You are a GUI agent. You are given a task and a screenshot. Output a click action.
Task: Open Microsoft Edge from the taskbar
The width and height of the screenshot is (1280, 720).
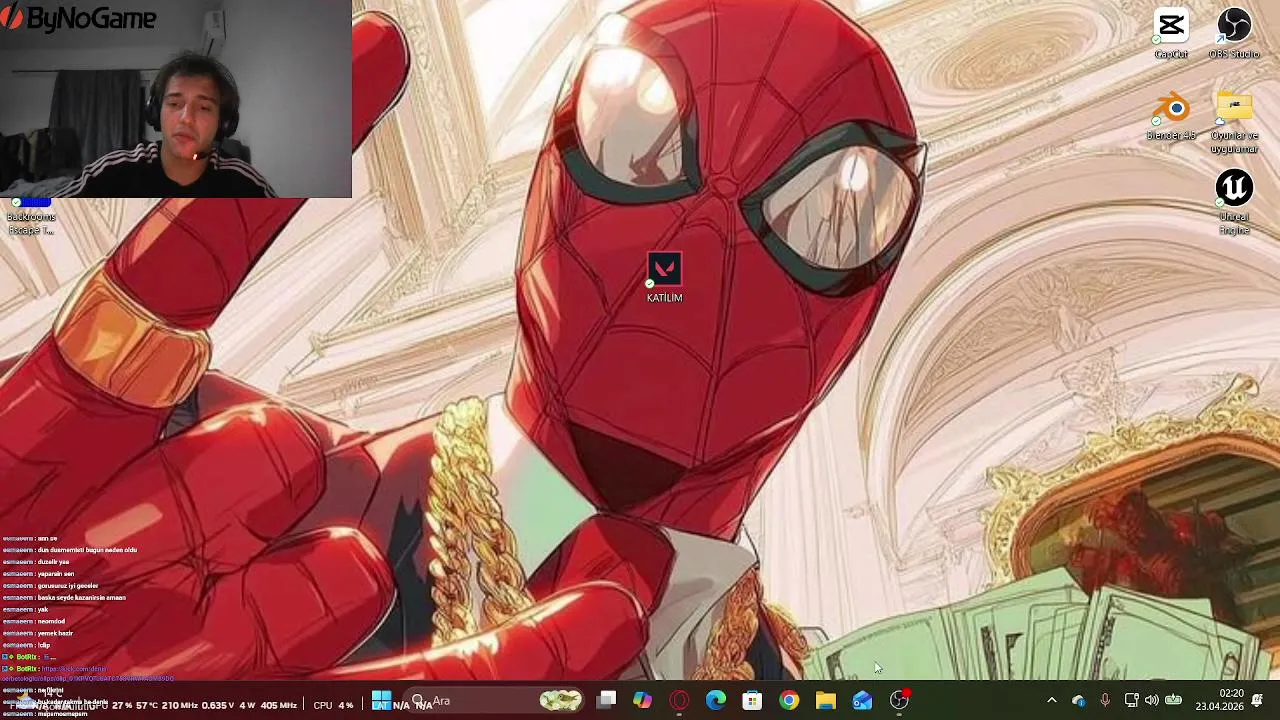[x=716, y=701]
